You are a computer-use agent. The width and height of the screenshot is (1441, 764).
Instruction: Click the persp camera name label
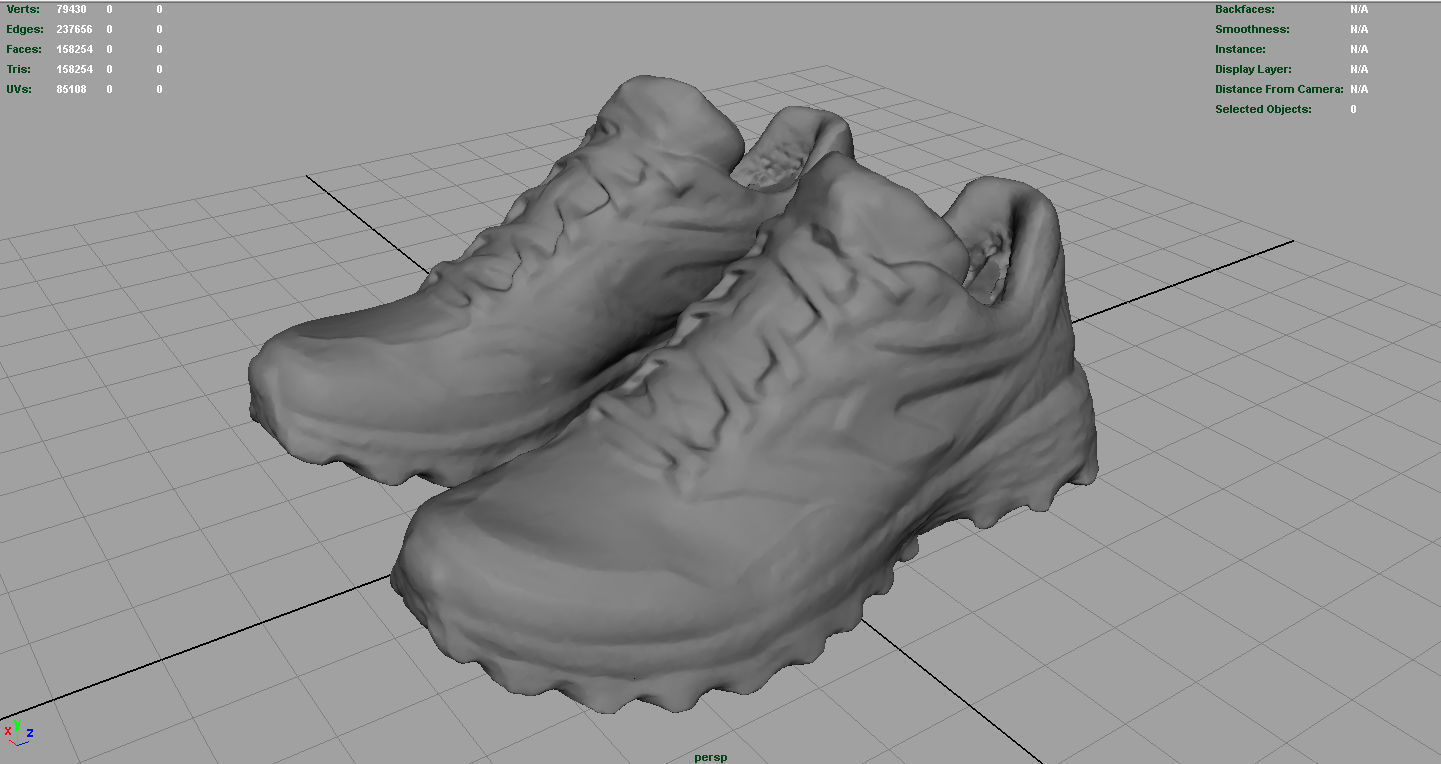point(711,757)
